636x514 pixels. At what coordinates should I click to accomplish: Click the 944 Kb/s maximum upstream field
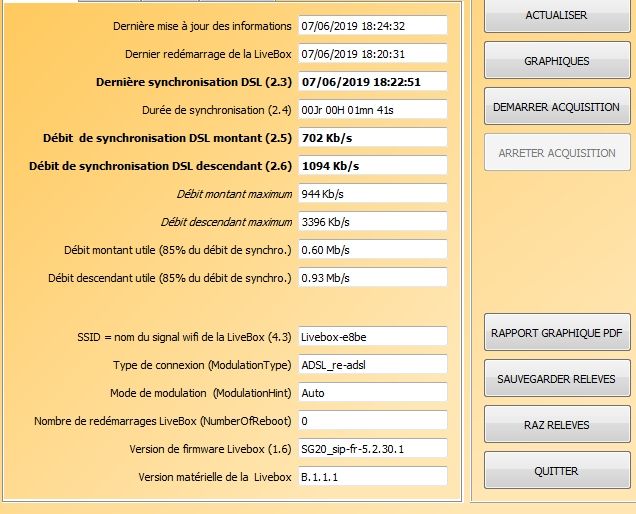coord(373,194)
